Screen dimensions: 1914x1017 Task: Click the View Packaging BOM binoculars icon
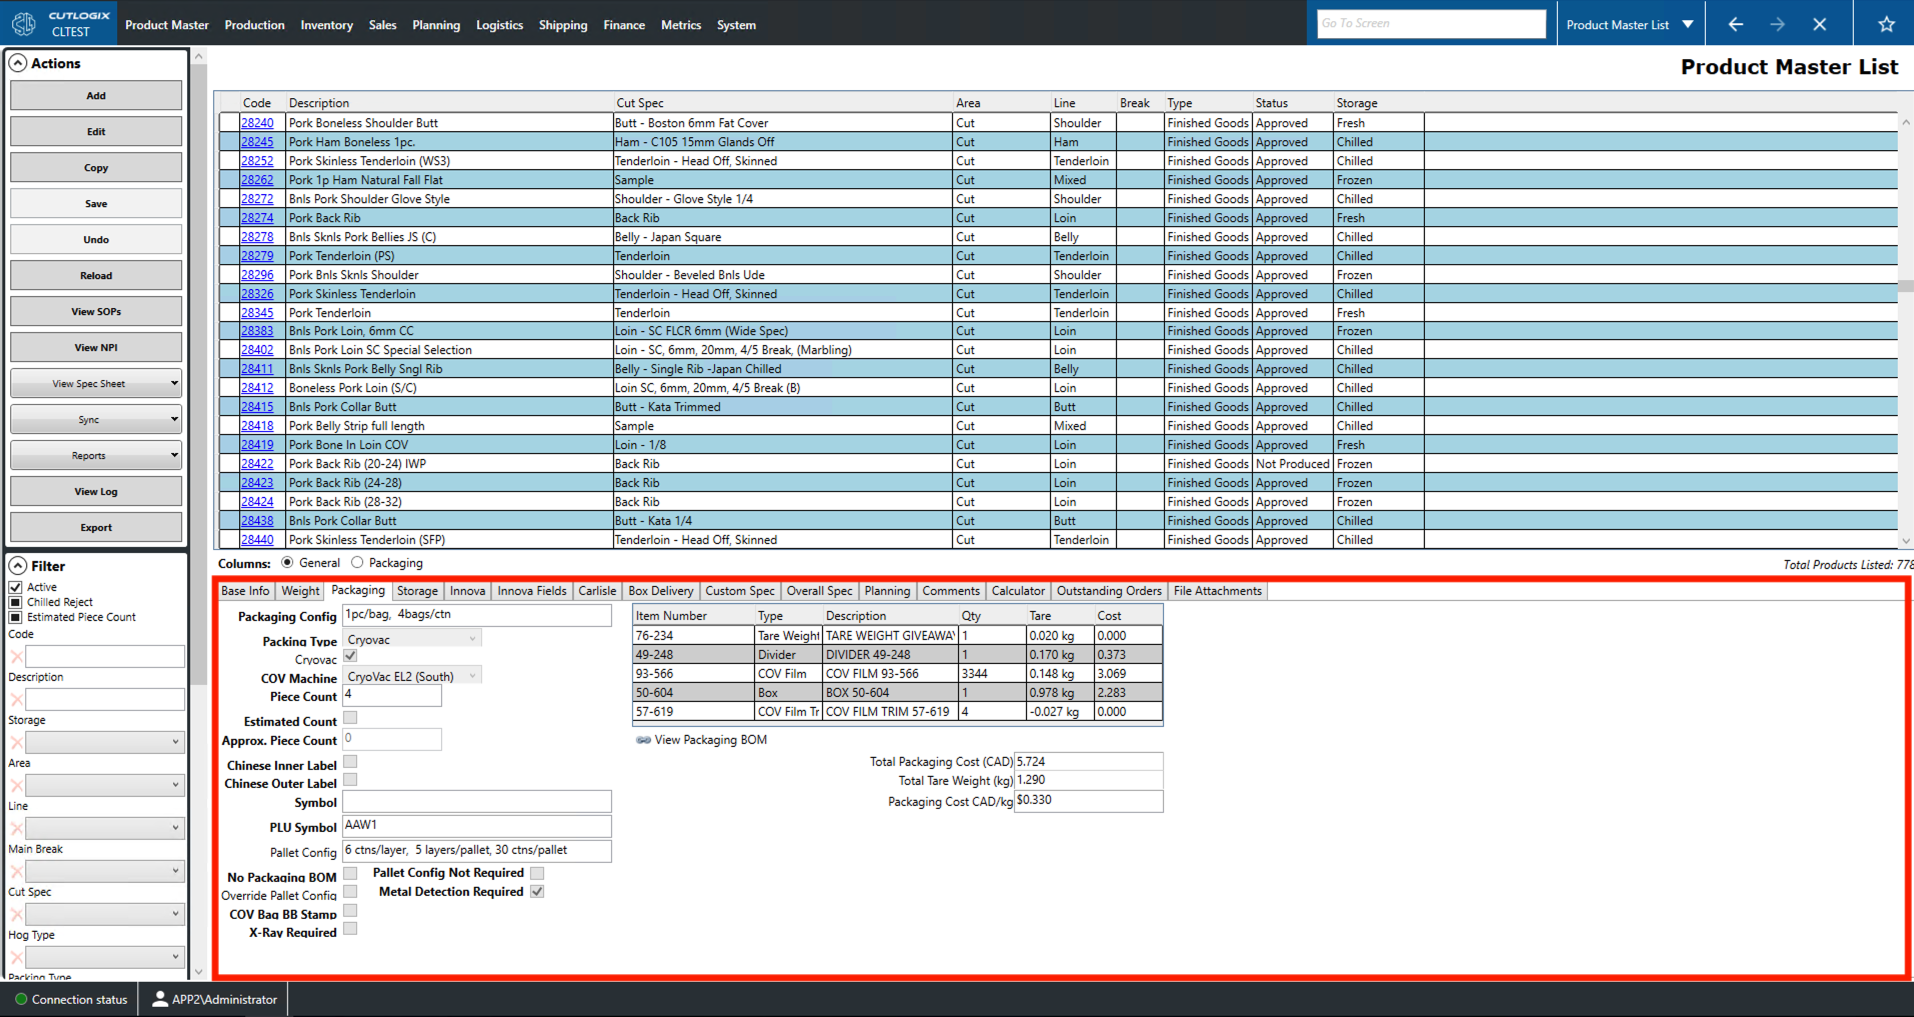[x=641, y=740]
